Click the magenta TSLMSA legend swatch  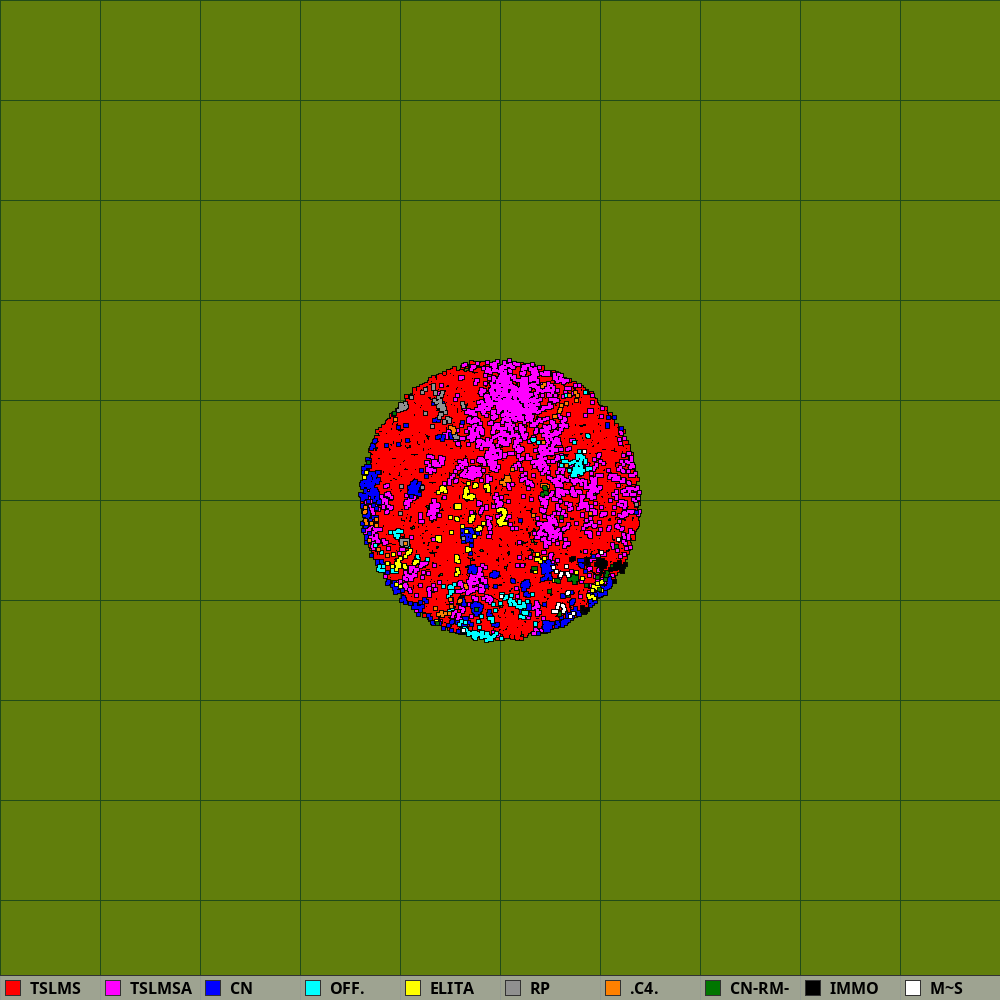113,988
